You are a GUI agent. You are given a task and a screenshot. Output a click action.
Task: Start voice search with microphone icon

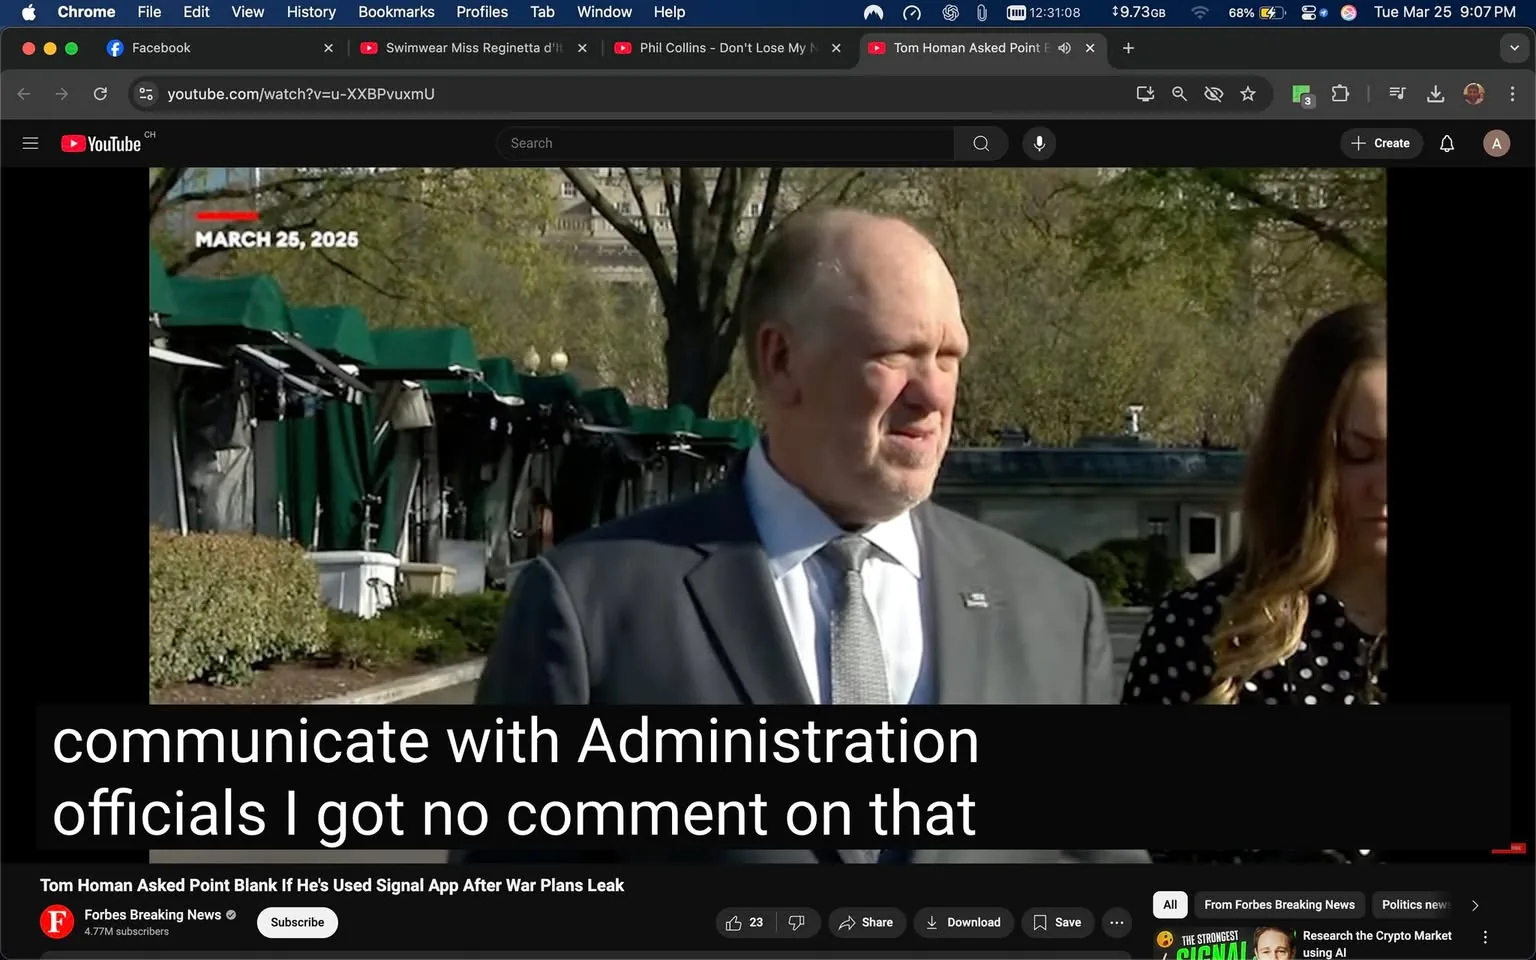point(1039,143)
